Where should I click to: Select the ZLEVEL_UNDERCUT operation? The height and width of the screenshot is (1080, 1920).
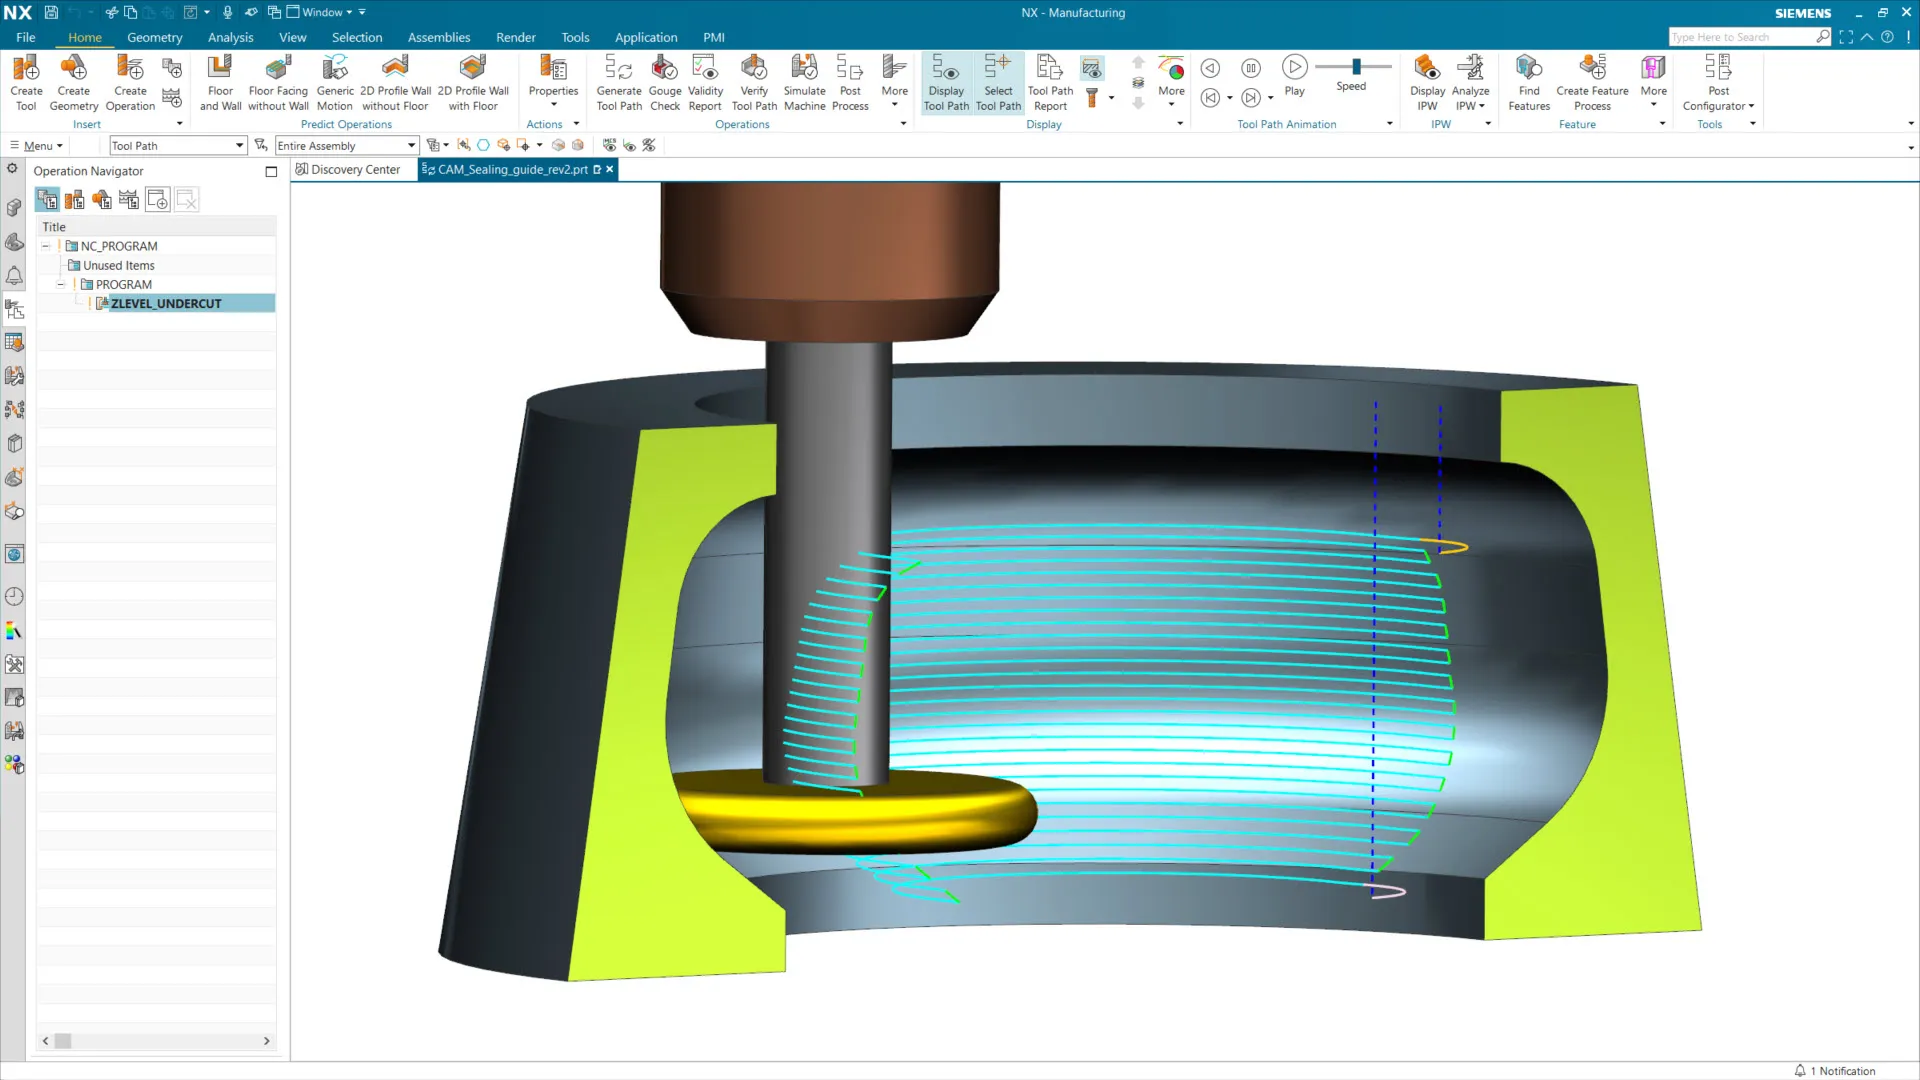coord(166,304)
